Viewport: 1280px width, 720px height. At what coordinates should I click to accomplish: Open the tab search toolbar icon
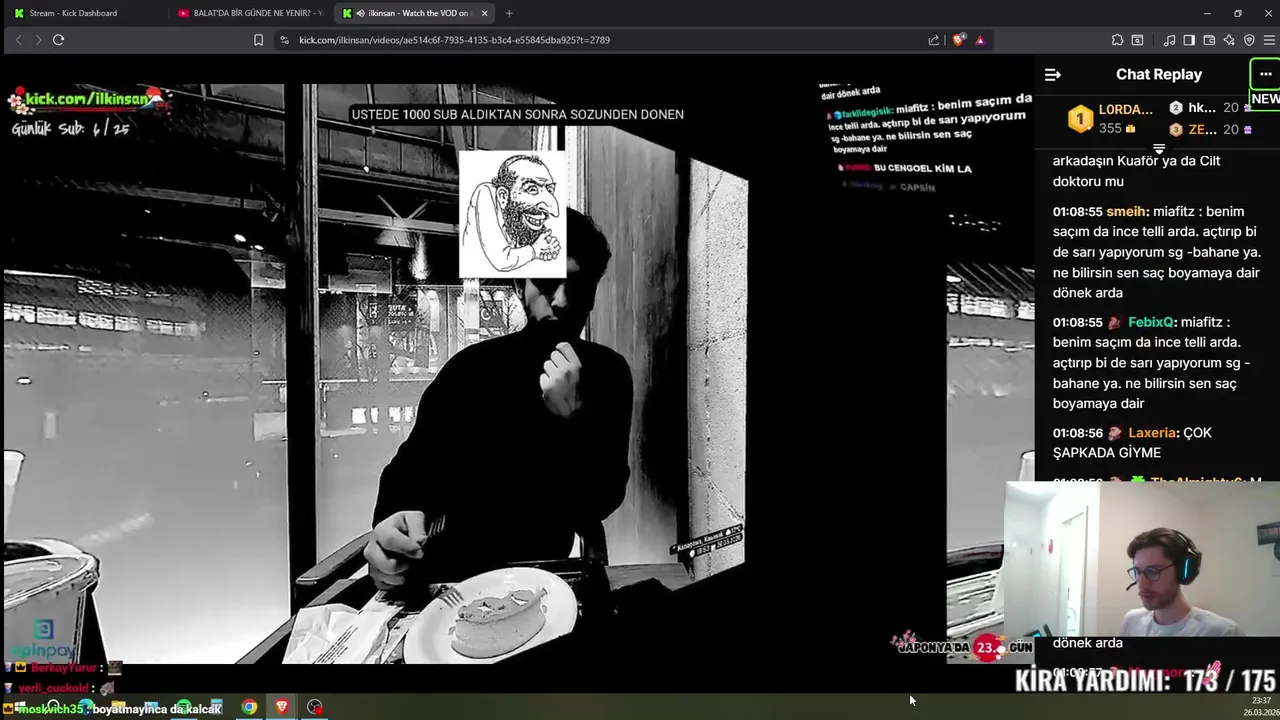pyautogui.click(x=1137, y=40)
